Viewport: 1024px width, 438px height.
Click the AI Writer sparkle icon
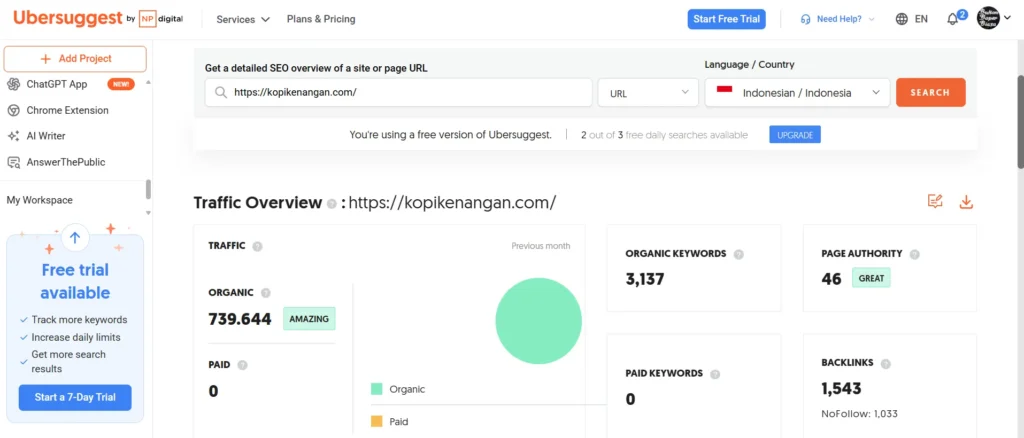[x=13, y=136]
